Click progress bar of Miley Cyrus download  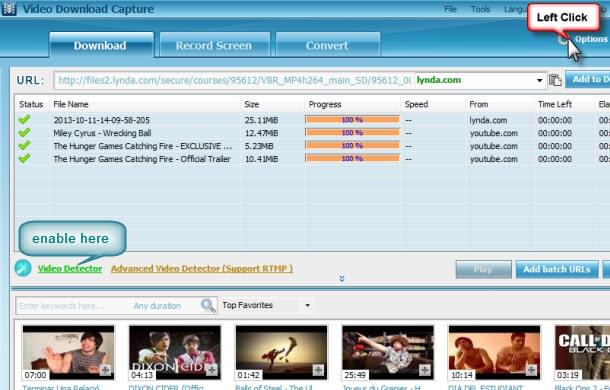coord(352,133)
